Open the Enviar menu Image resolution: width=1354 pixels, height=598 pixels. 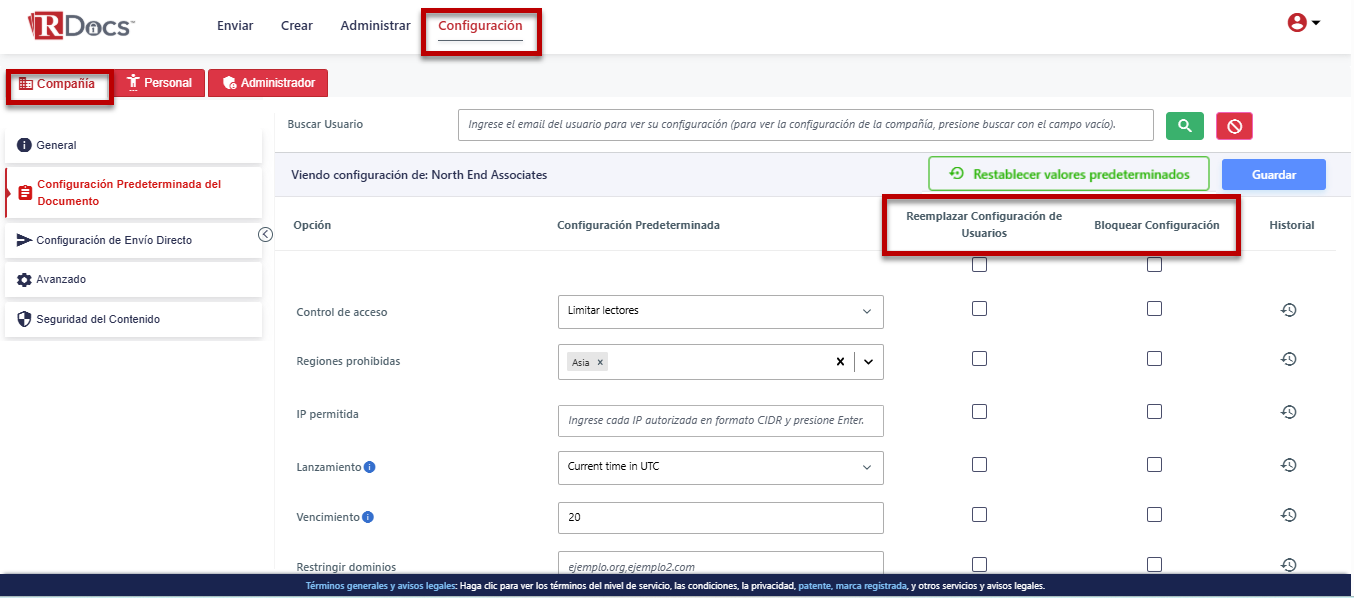(x=235, y=26)
